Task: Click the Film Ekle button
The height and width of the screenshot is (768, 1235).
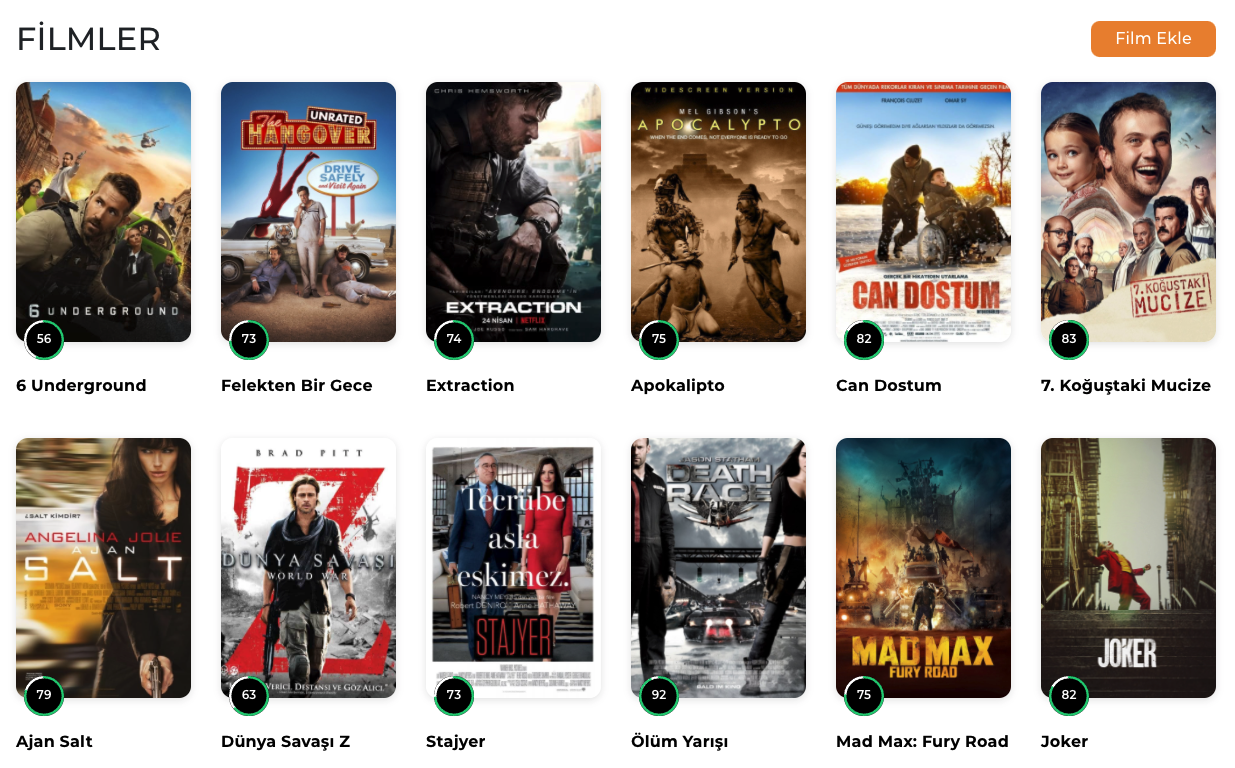Action: (1153, 39)
